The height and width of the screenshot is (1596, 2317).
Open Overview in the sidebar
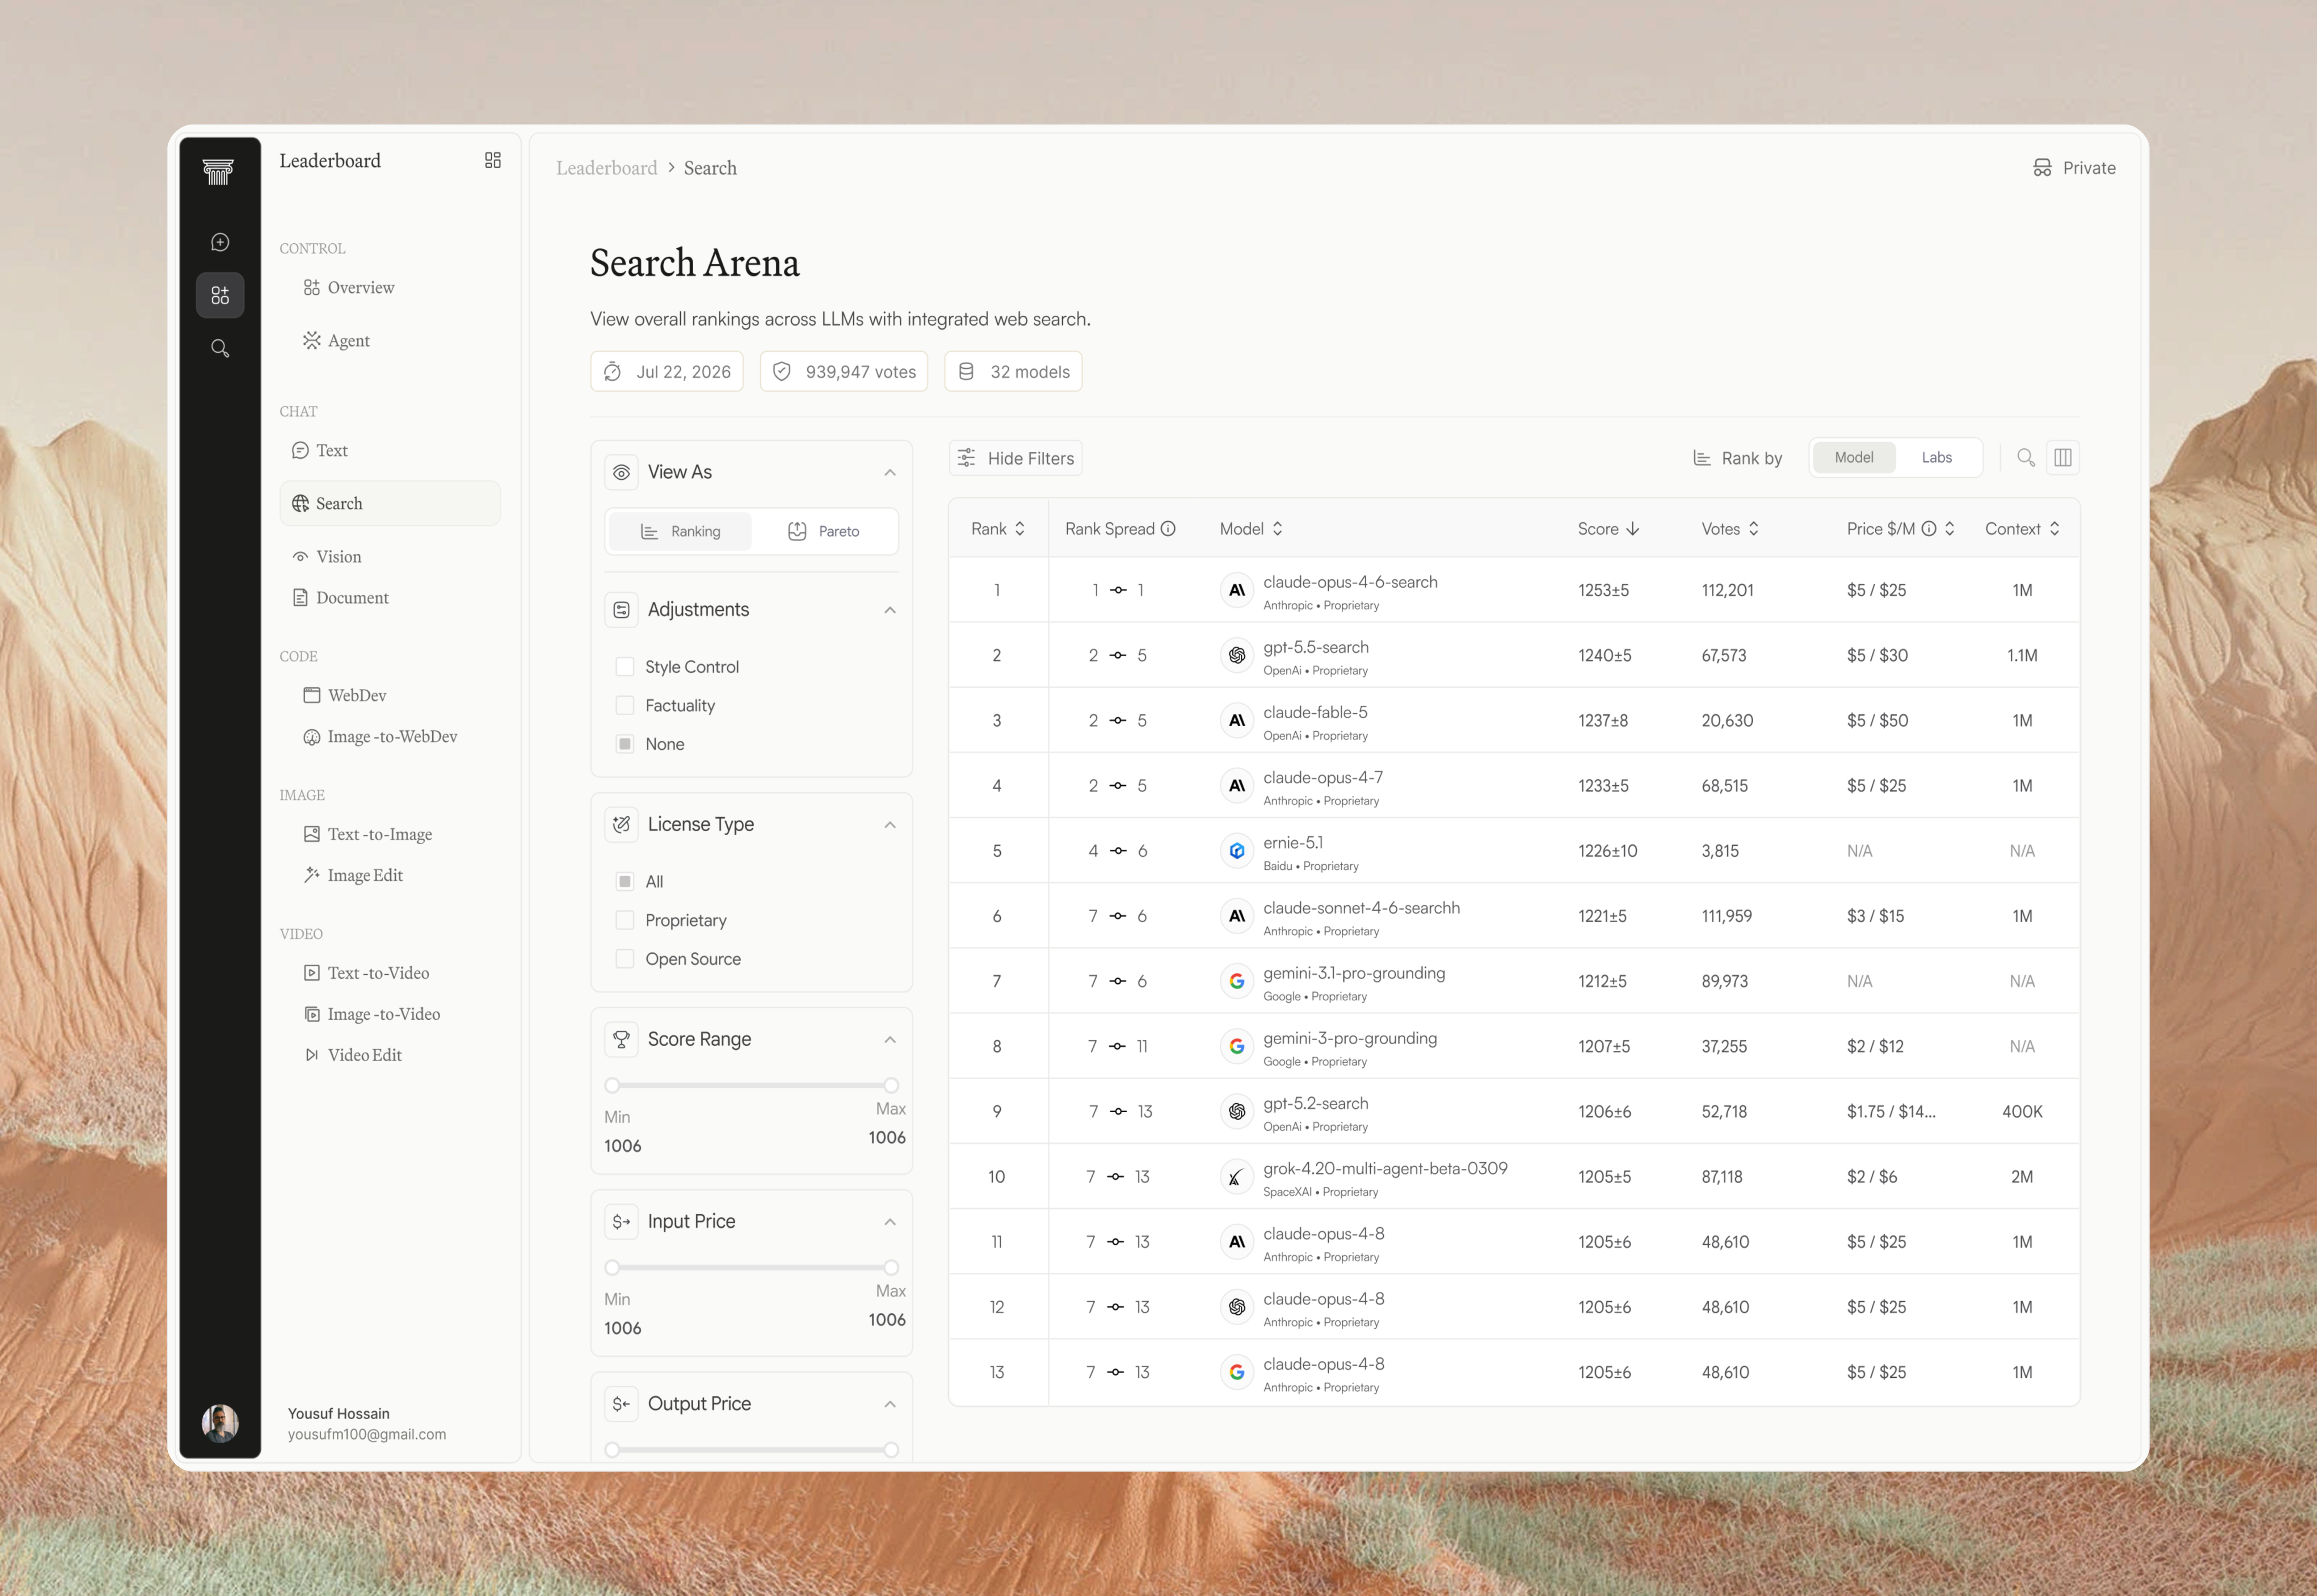(349, 288)
